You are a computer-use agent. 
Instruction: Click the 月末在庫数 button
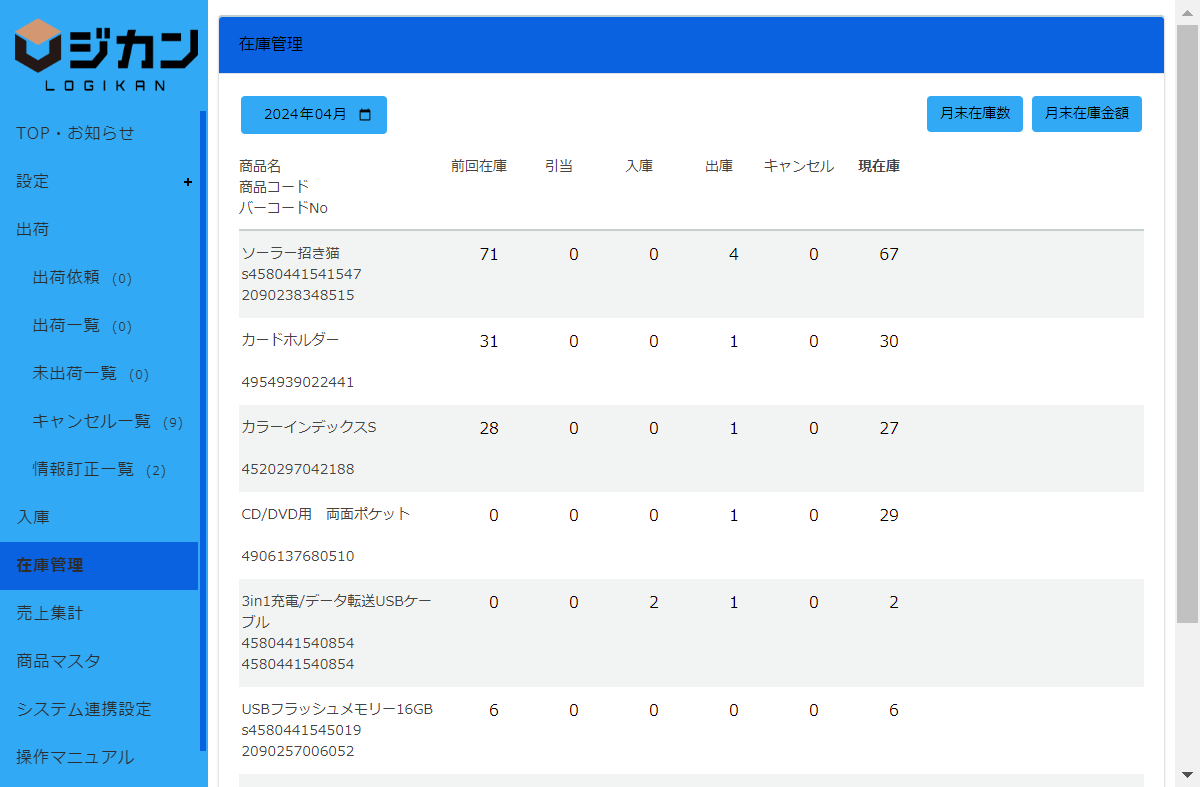(x=974, y=114)
